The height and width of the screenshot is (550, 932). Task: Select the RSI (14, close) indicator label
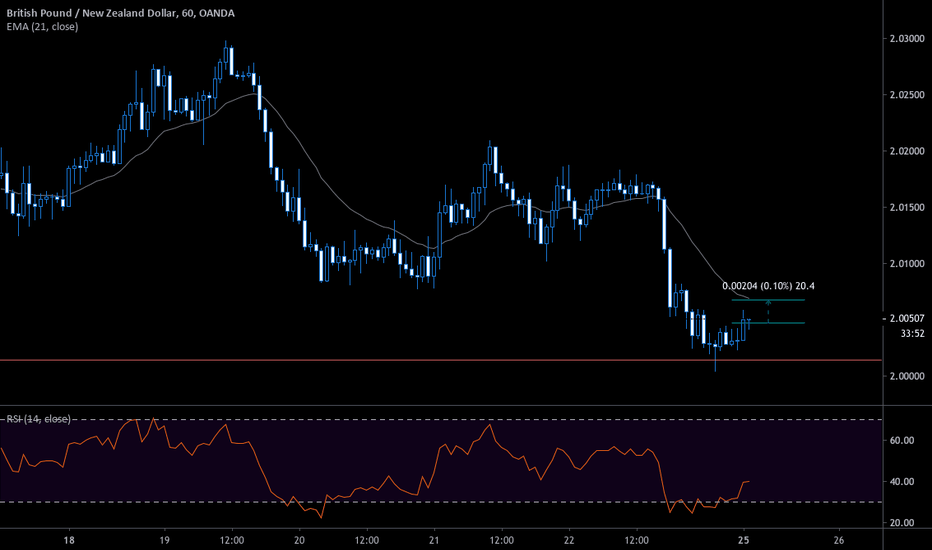[x=42, y=416]
